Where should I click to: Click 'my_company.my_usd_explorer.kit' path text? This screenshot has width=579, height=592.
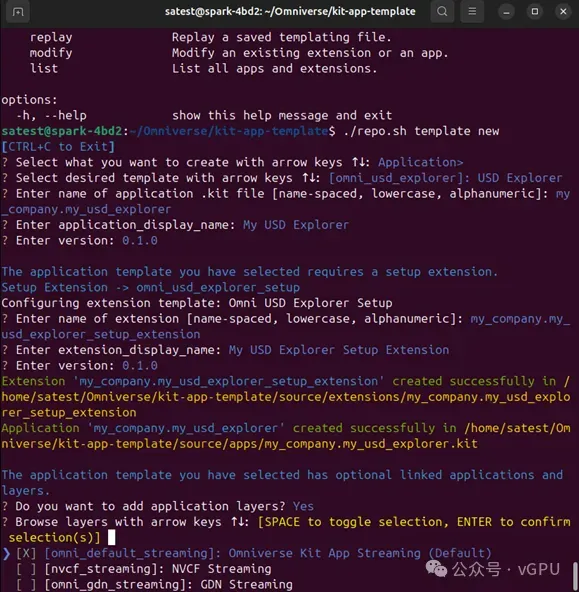coord(371,444)
